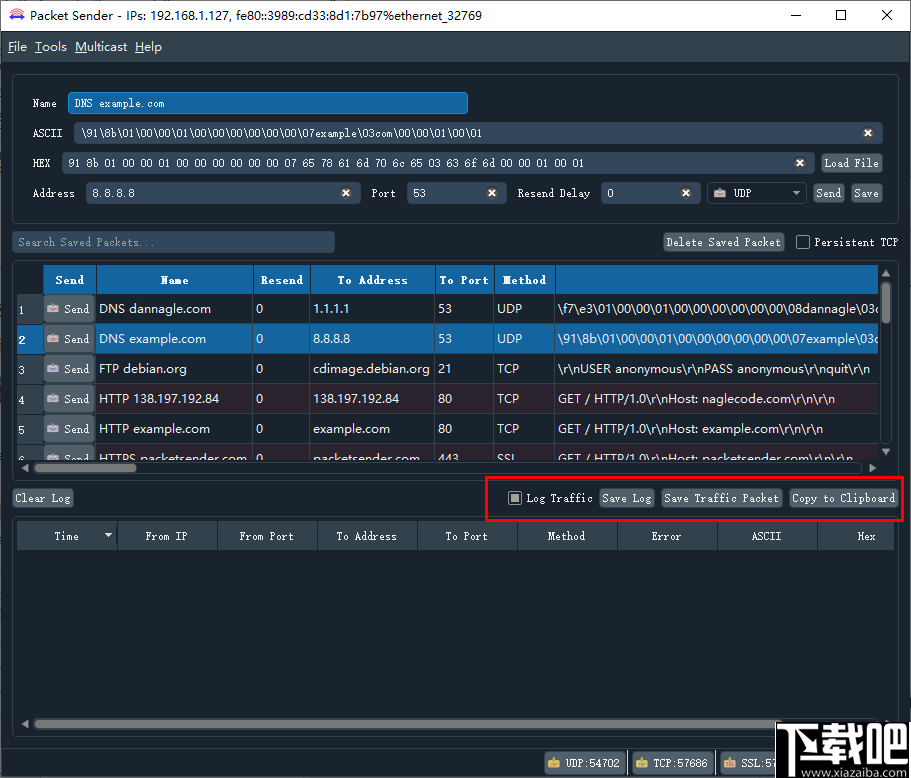Clear the Port 53 field with its X icon
This screenshot has width=911, height=778.
pyautogui.click(x=491, y=193)
